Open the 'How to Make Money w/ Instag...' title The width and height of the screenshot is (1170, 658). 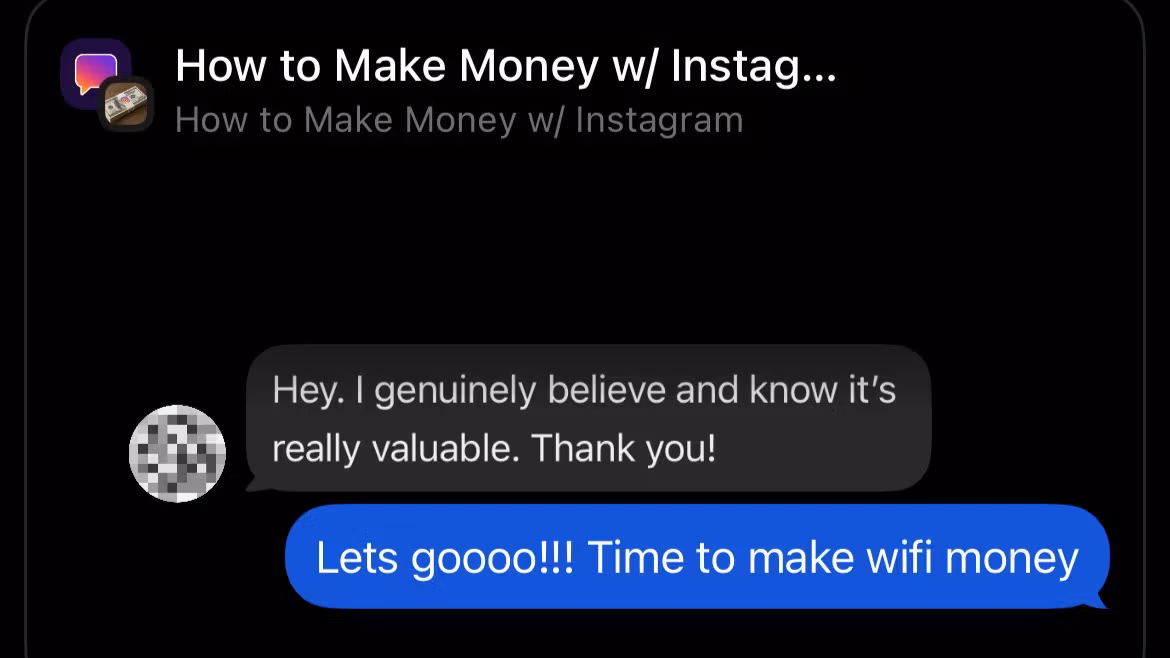[506, 66]
